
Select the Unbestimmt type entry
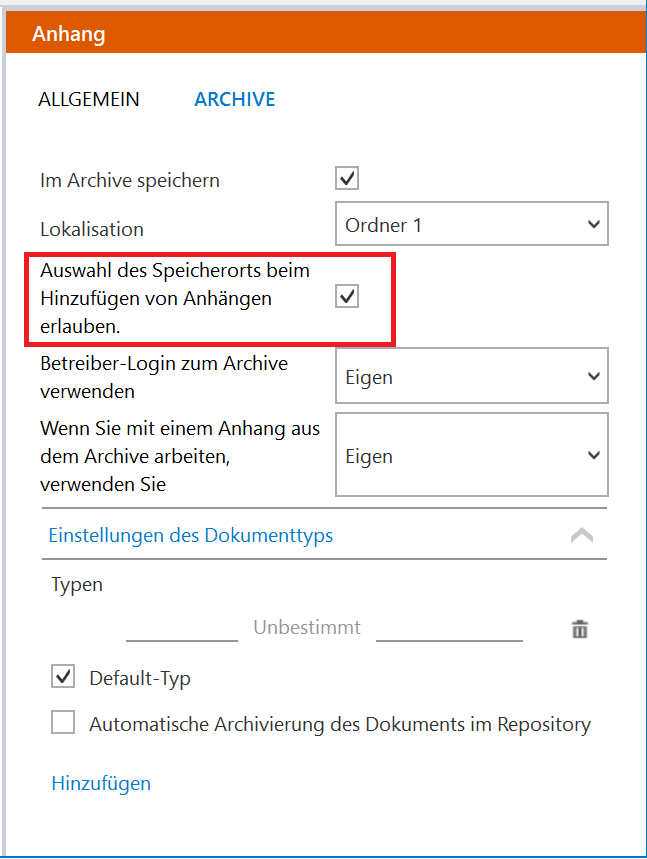coord(307,627)
